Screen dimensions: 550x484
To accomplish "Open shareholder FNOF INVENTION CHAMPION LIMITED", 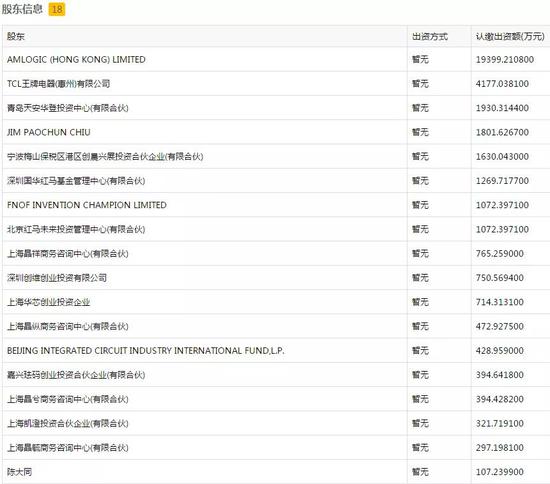I will point(87,205).
